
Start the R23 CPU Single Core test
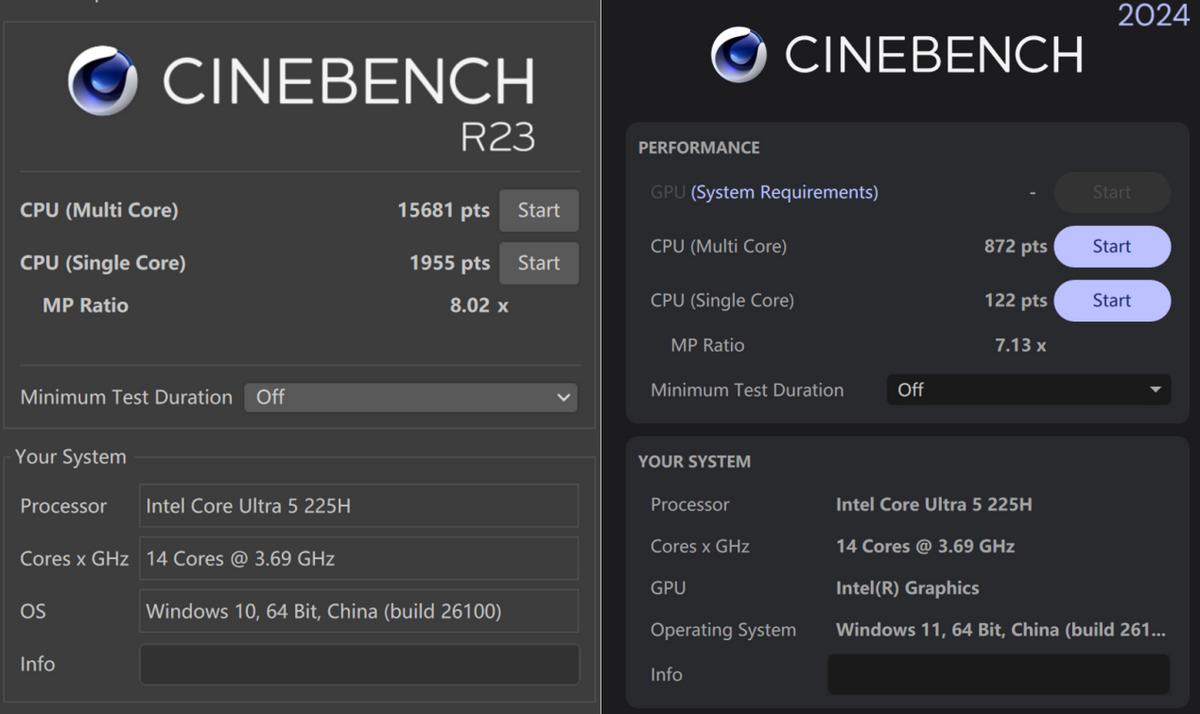pos(538,263)
